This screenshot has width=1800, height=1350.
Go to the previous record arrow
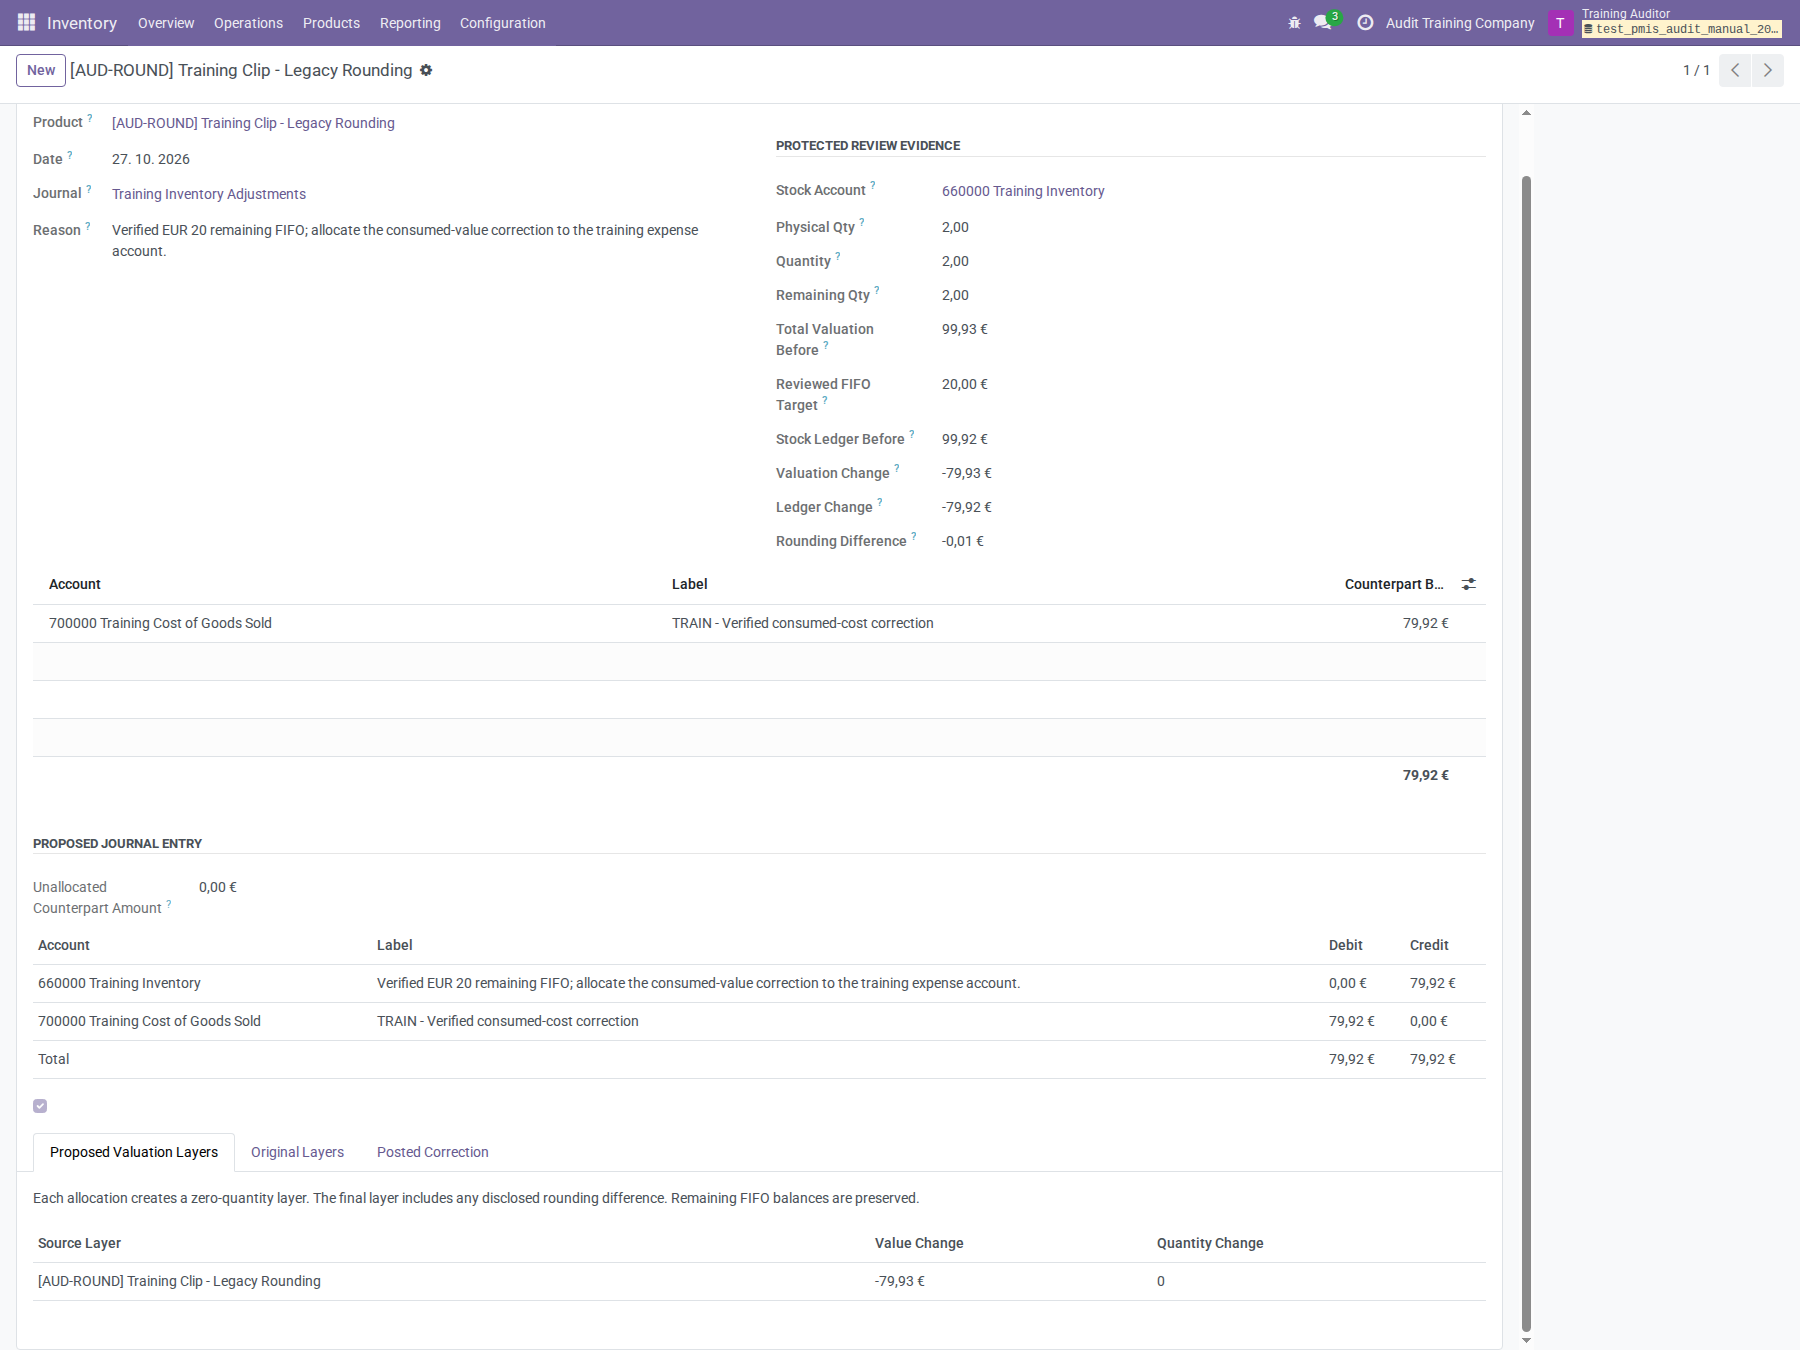click(x=1735, y=70)
